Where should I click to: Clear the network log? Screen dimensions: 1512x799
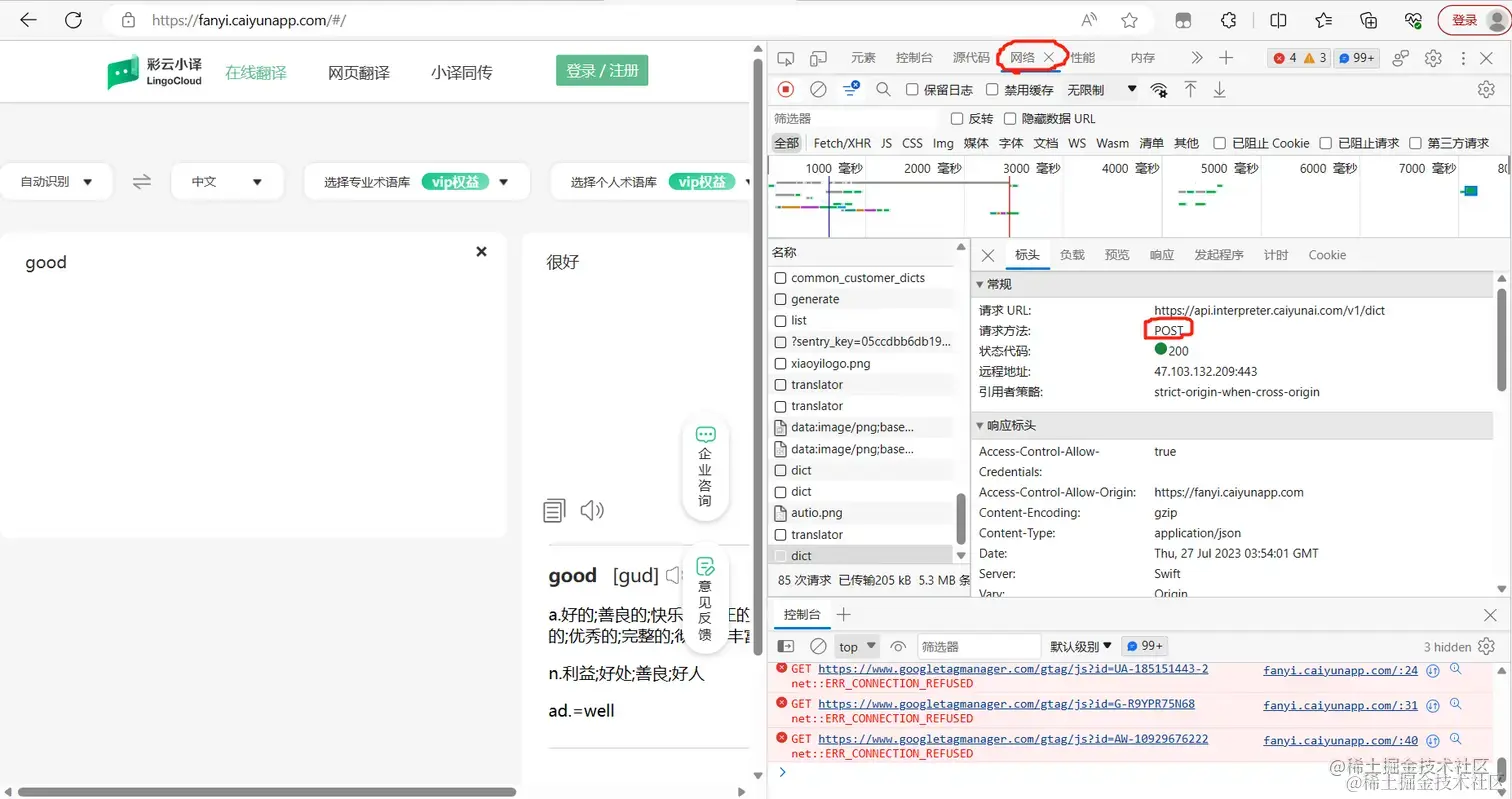coord(818,89)
